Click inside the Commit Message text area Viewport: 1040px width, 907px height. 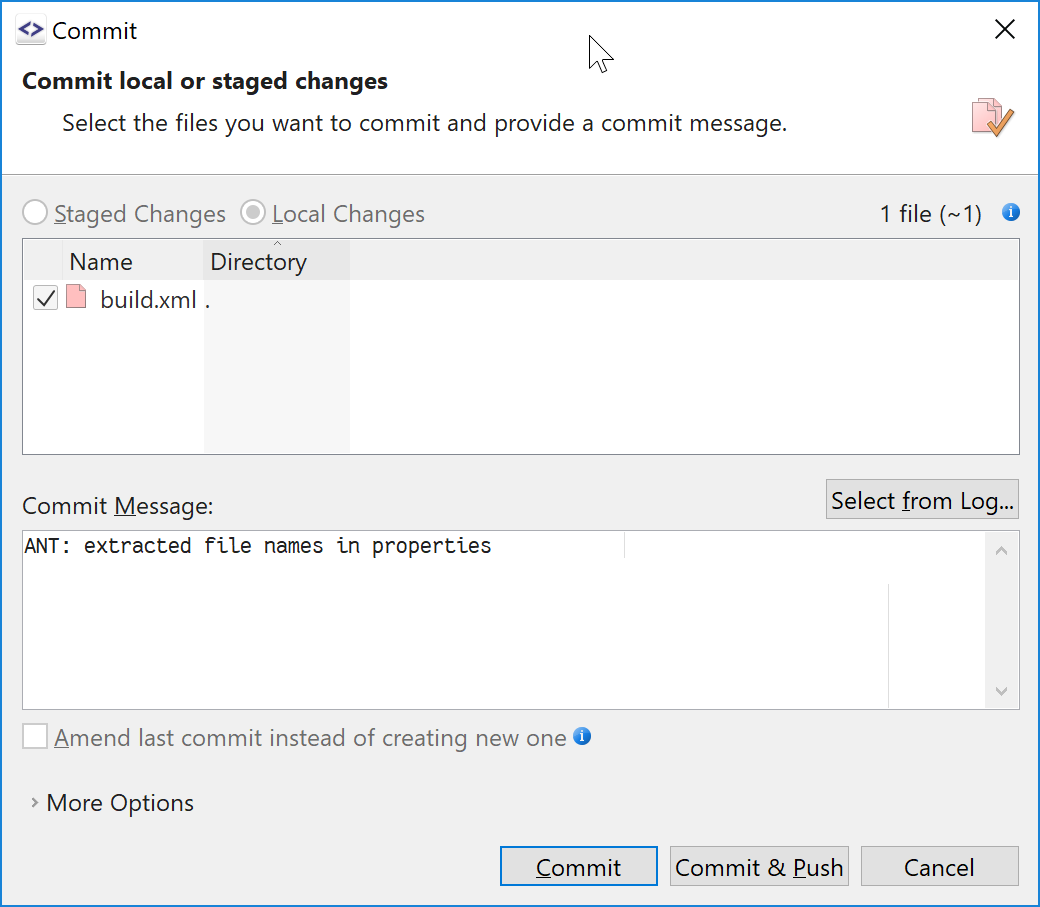504,620
